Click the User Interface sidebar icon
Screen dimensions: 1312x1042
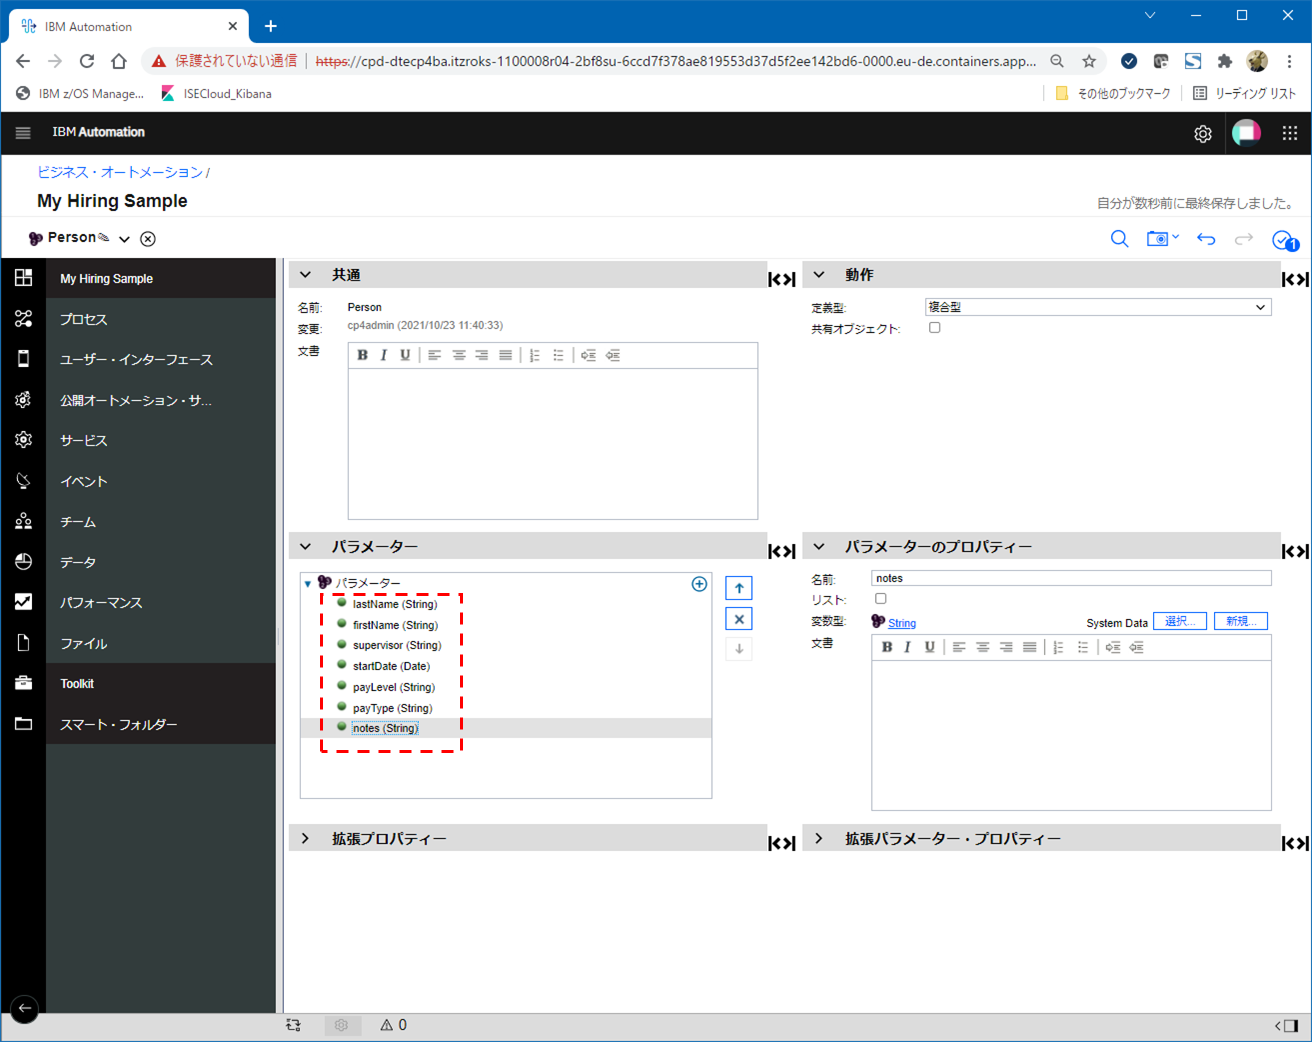click(23, 359)
